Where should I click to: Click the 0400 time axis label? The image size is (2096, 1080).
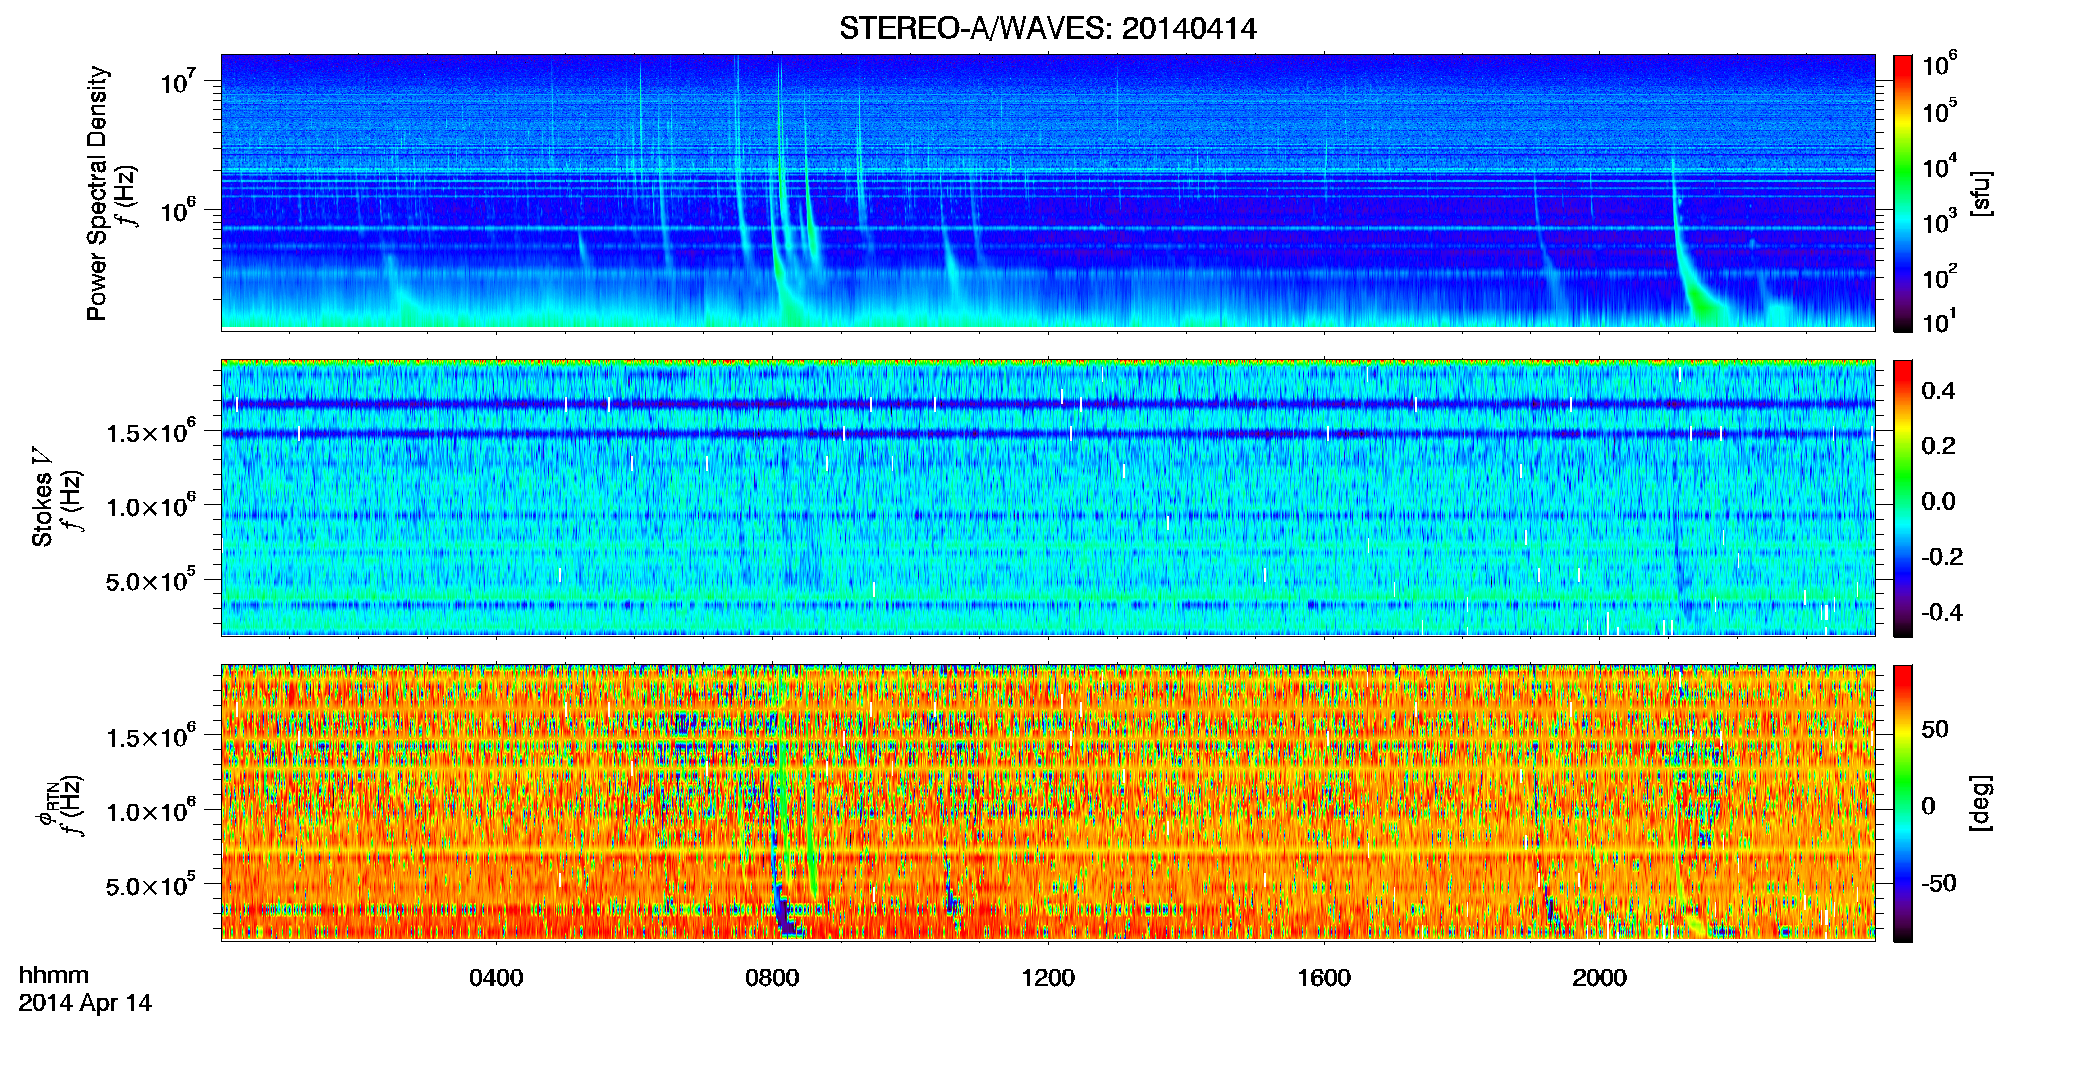click(x=496, y=977)
